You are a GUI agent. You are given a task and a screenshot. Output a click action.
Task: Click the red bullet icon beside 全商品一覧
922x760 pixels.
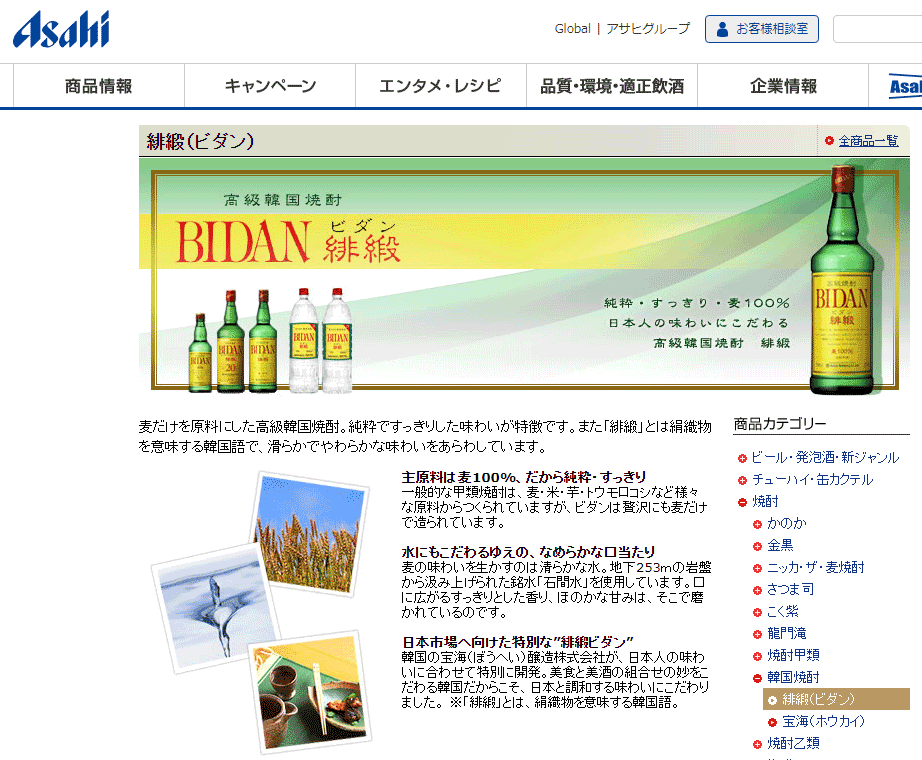(x=829, y=141)
